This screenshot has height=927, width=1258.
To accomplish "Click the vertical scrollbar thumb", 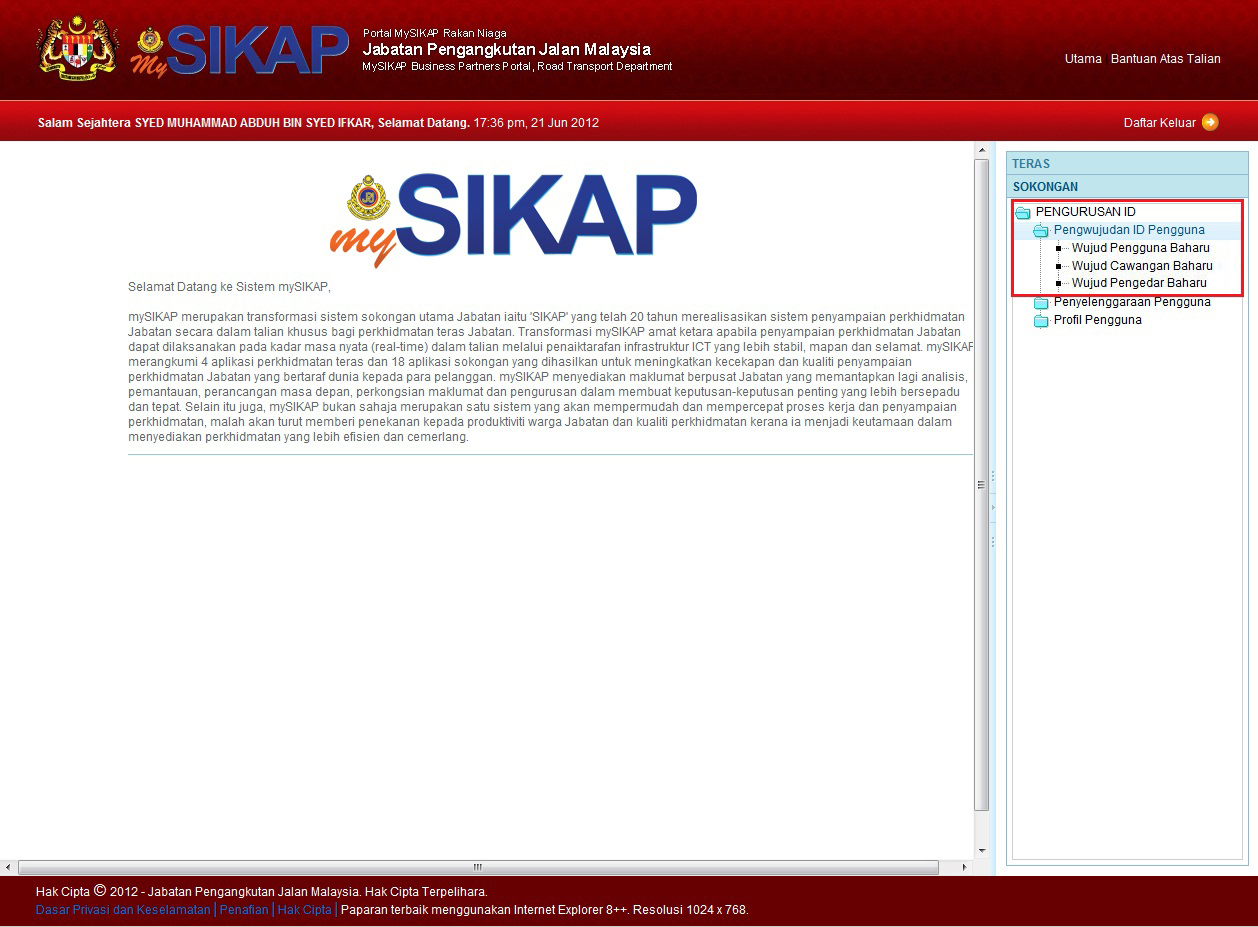I will tap(982, 484).
